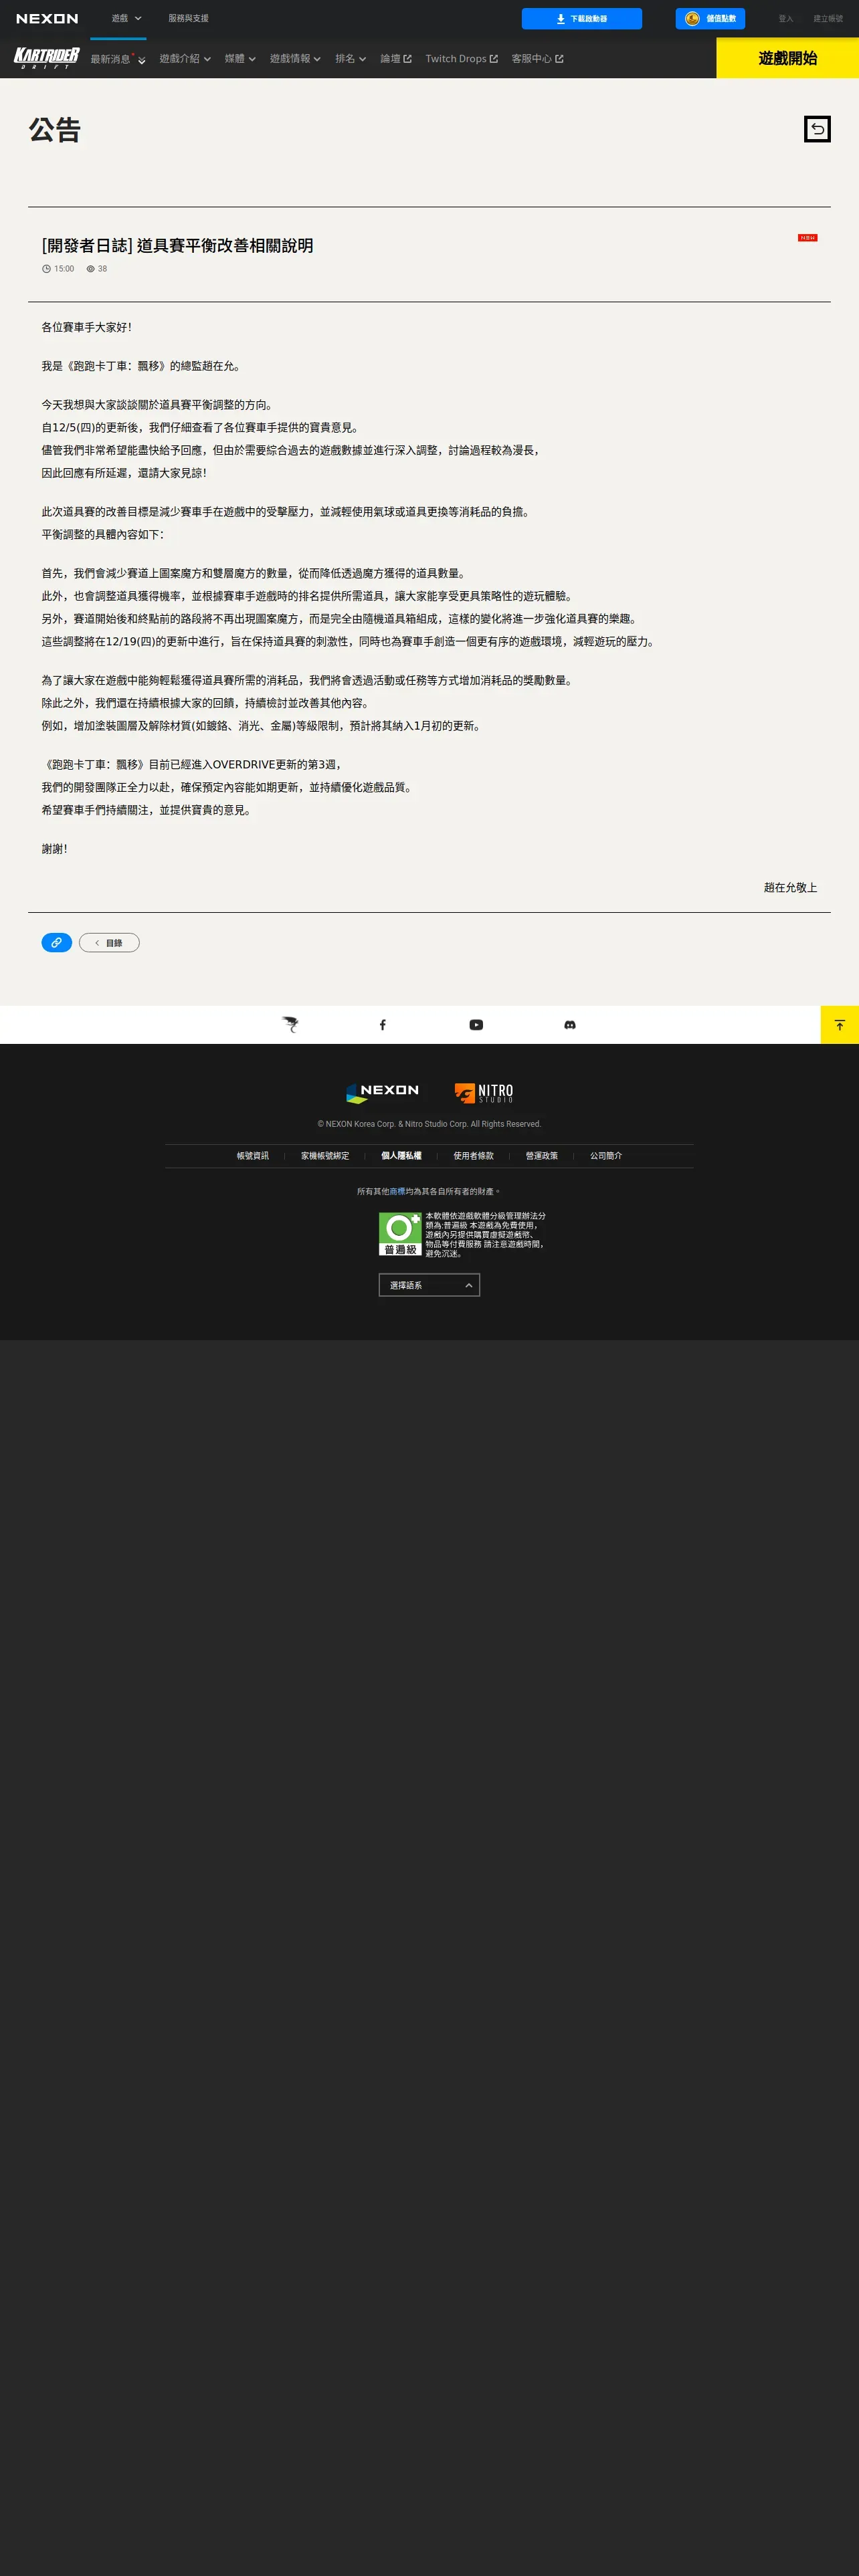Click the NEXON logo in top bar
Image resolution: width=859 pixels, height=2576 pixels.
click(x=47, y=19)
